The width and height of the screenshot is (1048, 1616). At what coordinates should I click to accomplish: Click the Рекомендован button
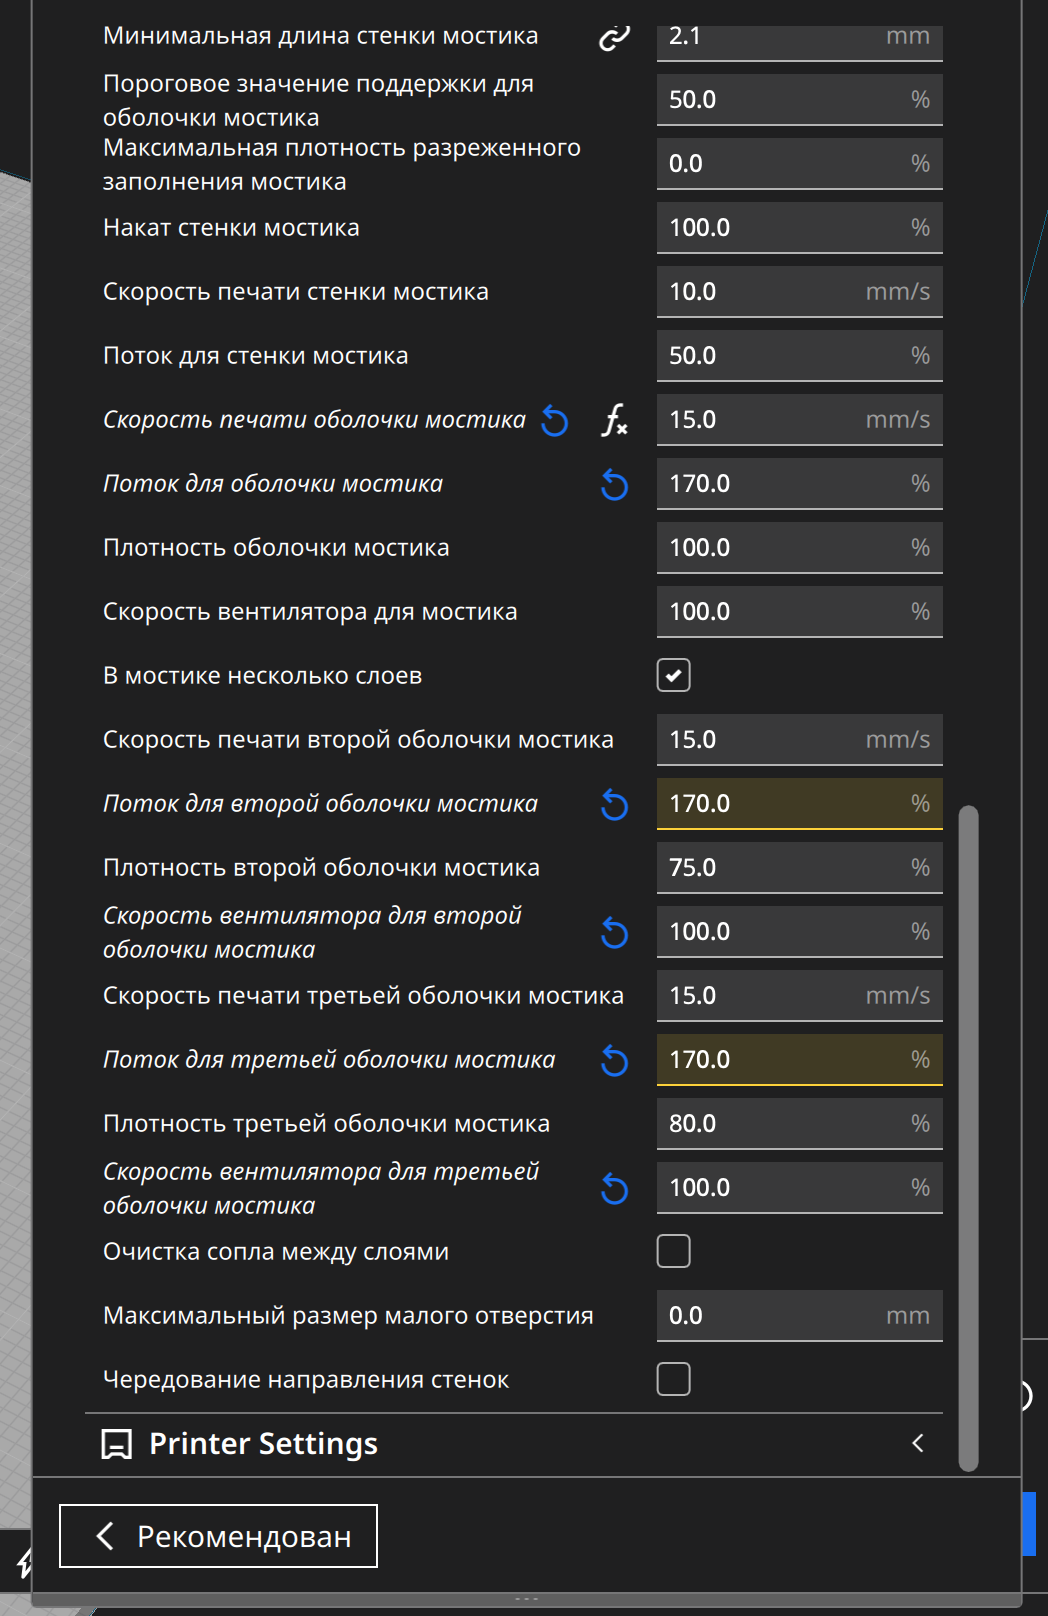click(x=218, y=1536)
